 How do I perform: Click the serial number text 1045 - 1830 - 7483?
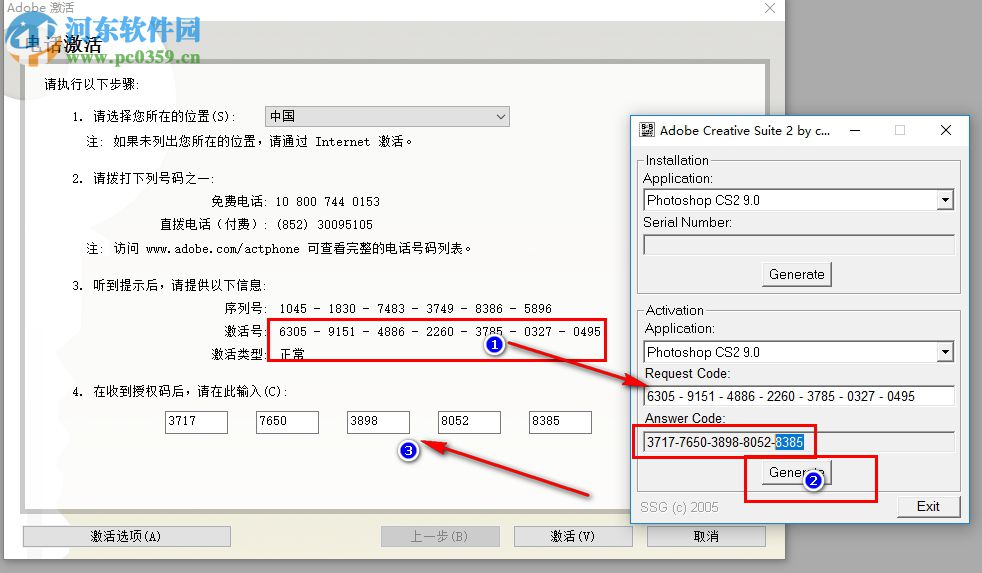point(341,309)
